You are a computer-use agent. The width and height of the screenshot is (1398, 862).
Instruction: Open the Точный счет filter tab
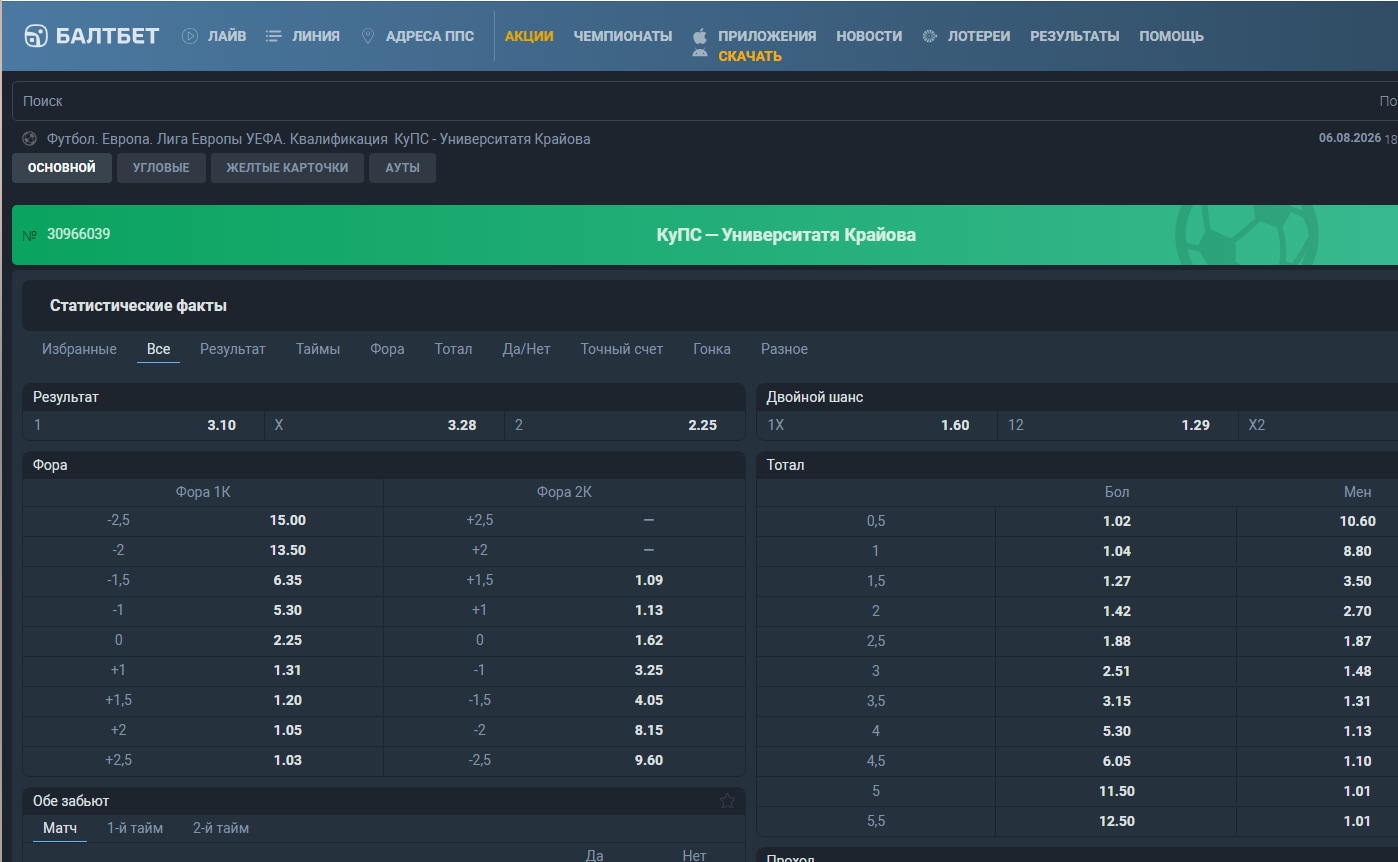(x=622, y=349)
